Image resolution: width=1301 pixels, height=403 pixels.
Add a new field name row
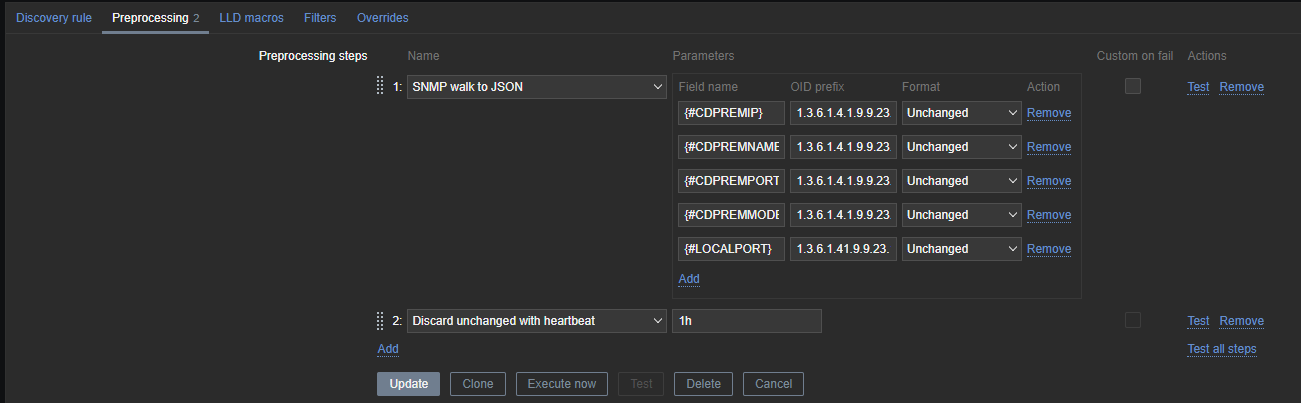pos(689,279)
